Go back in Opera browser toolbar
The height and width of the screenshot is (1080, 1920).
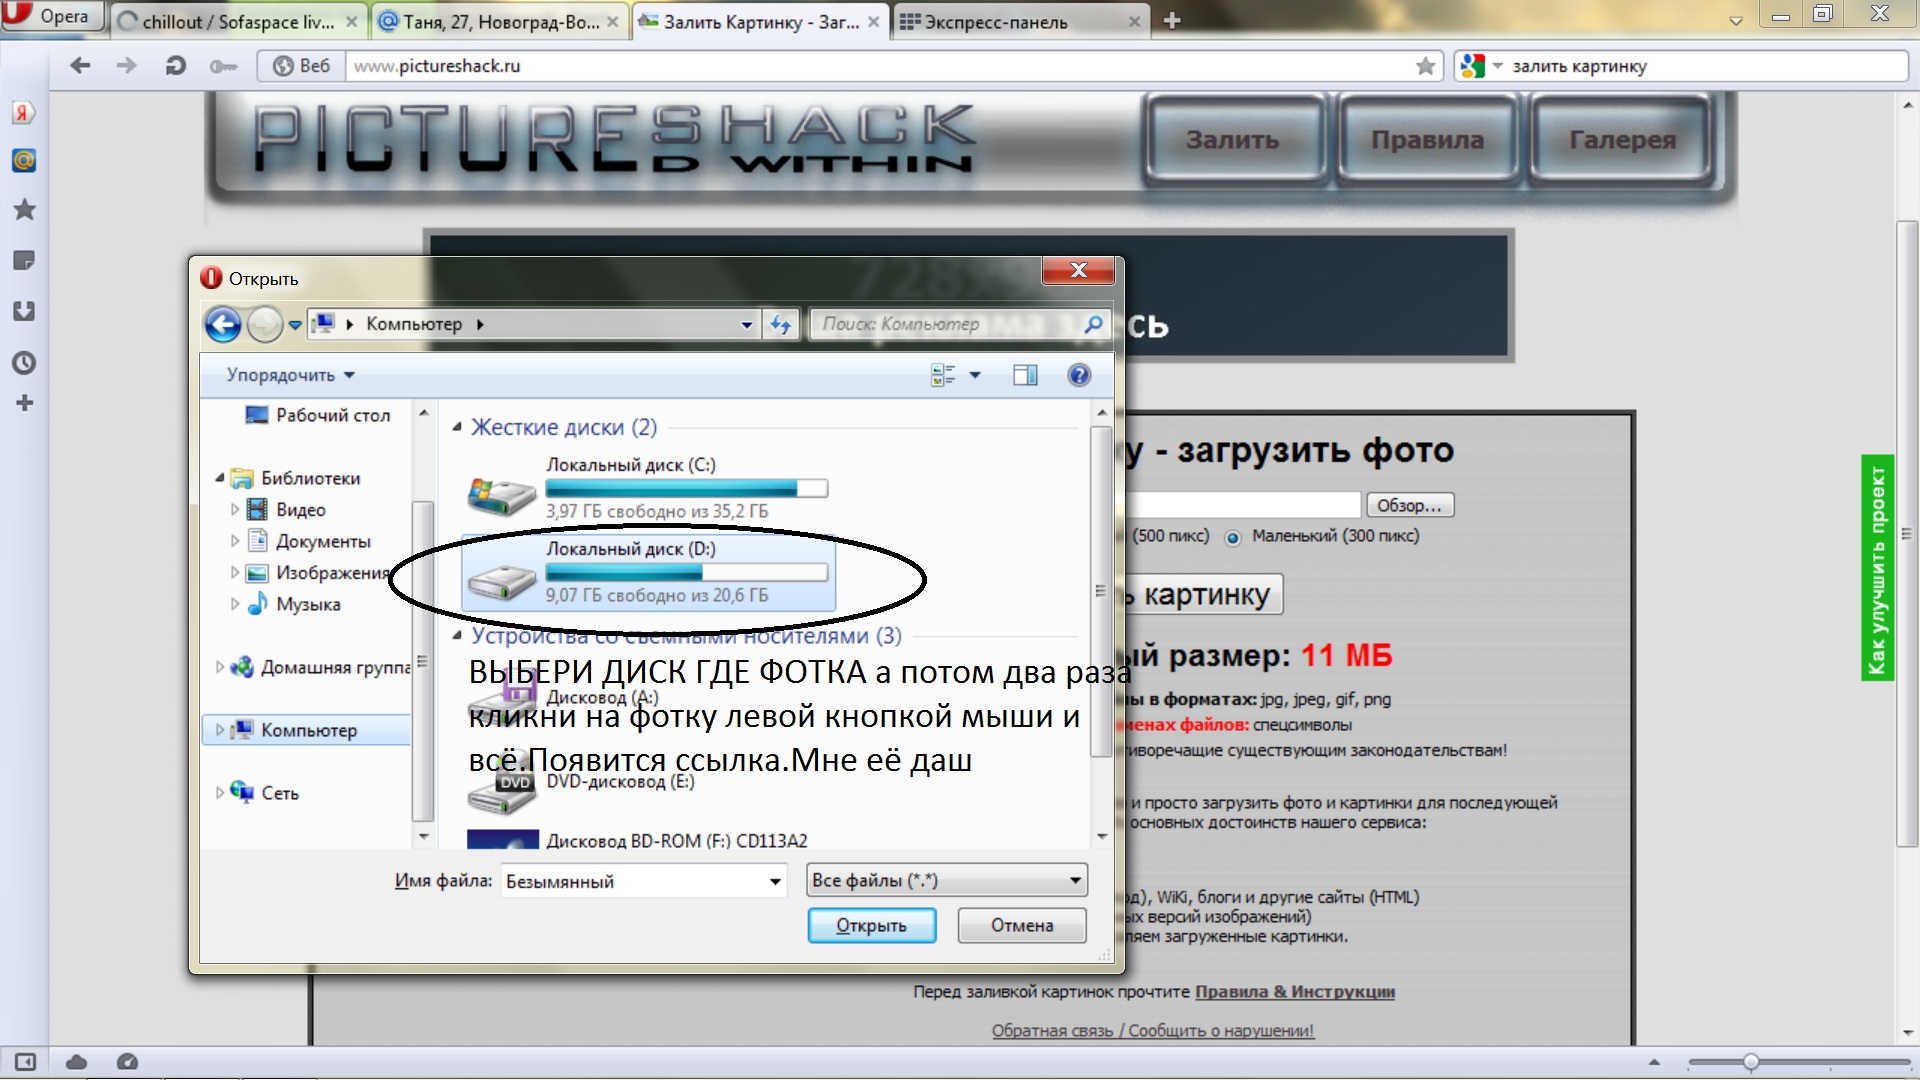pyautogui.click(x=80, y=66)
